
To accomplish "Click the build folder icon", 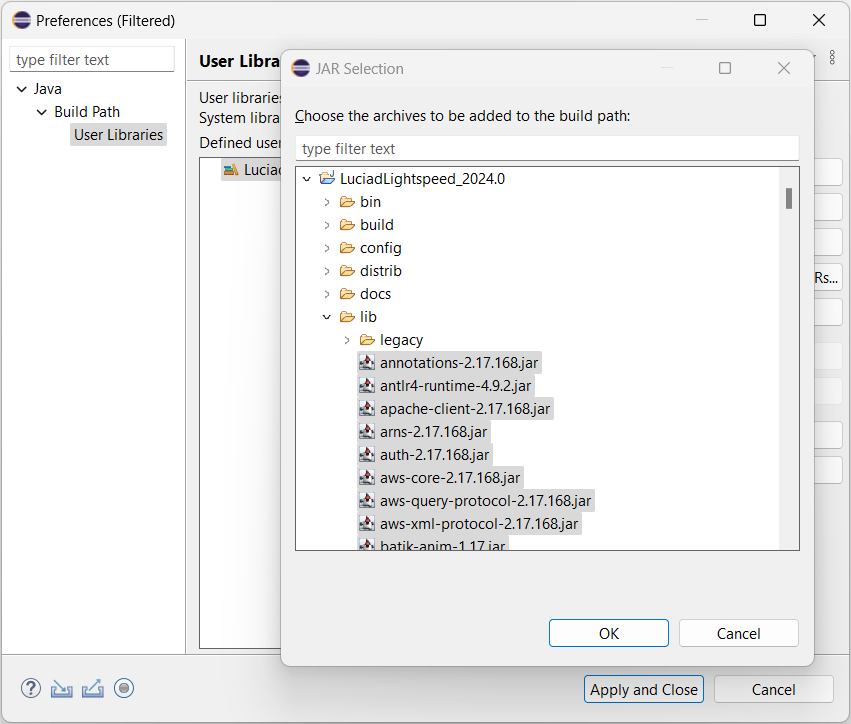I will coord(347,225).
